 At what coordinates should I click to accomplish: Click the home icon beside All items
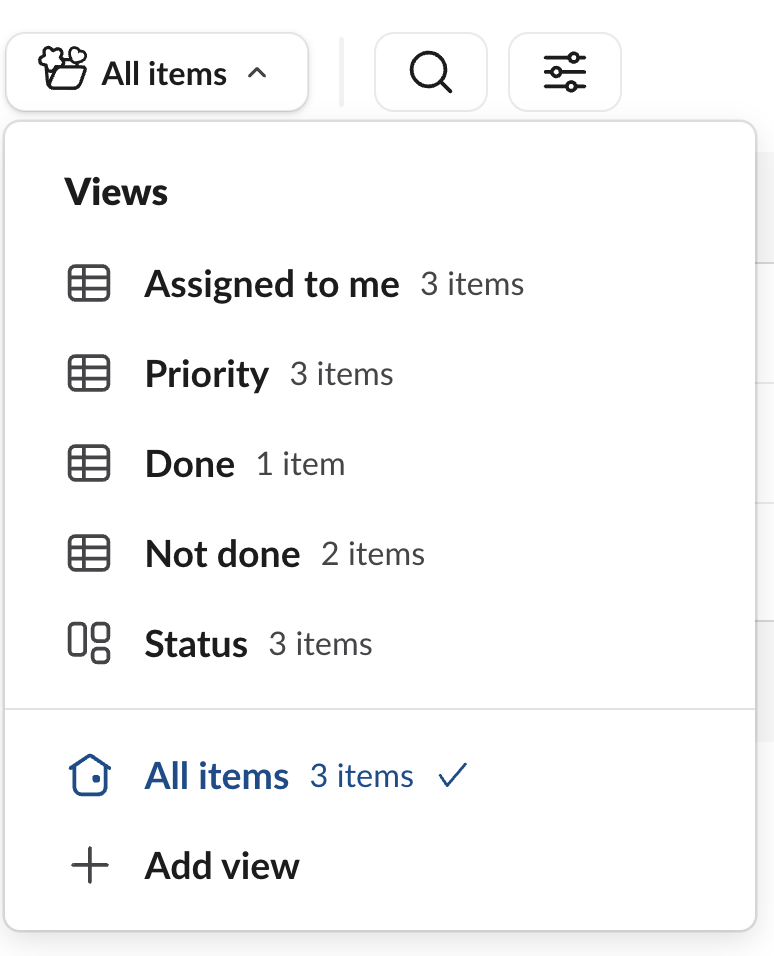[x=89, y=776]
